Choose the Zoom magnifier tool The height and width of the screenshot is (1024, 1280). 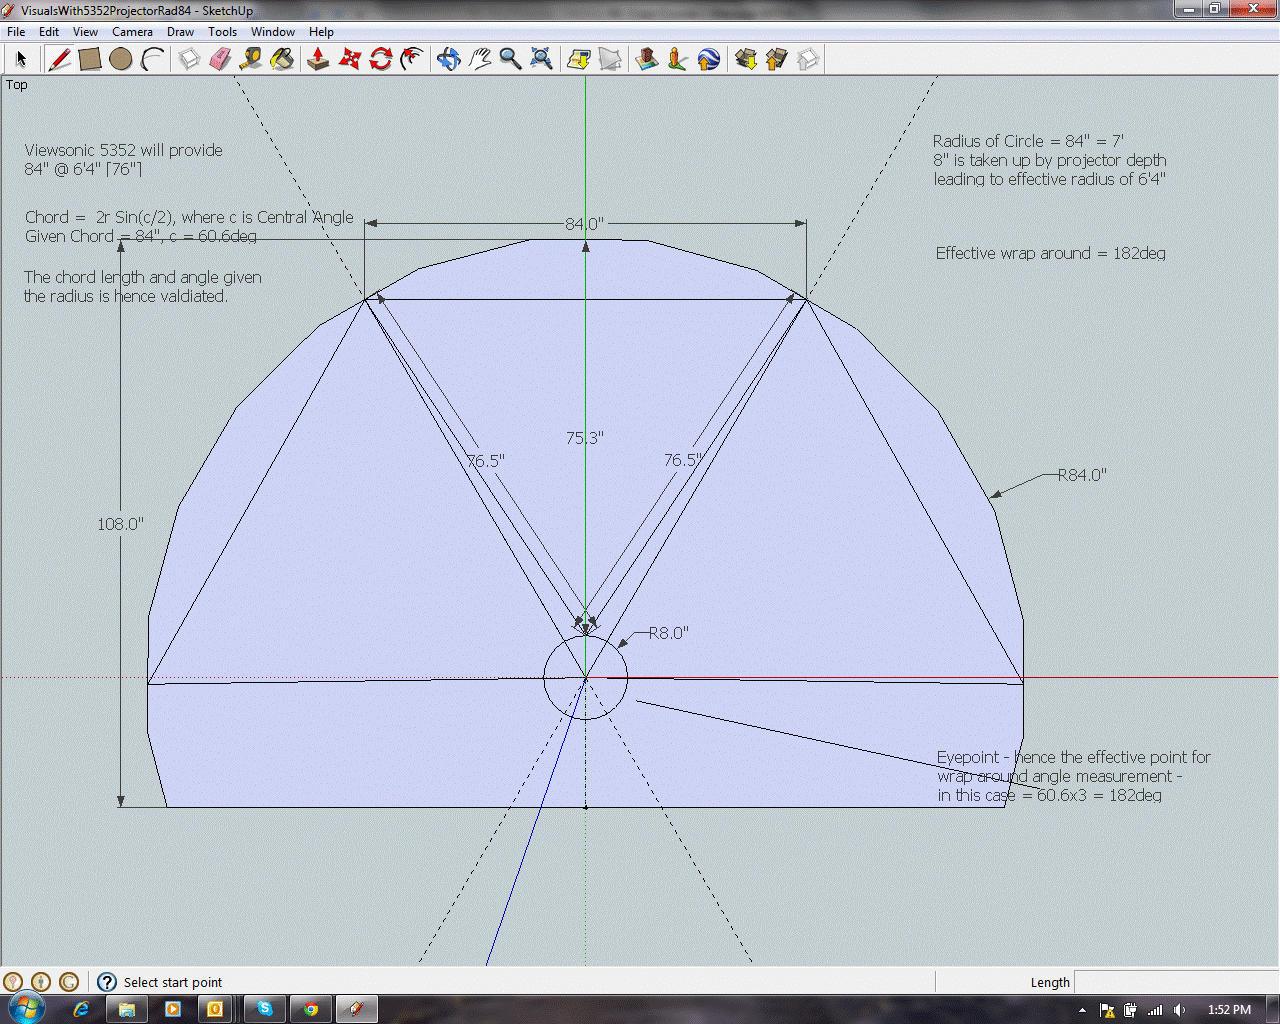point(510,60)
